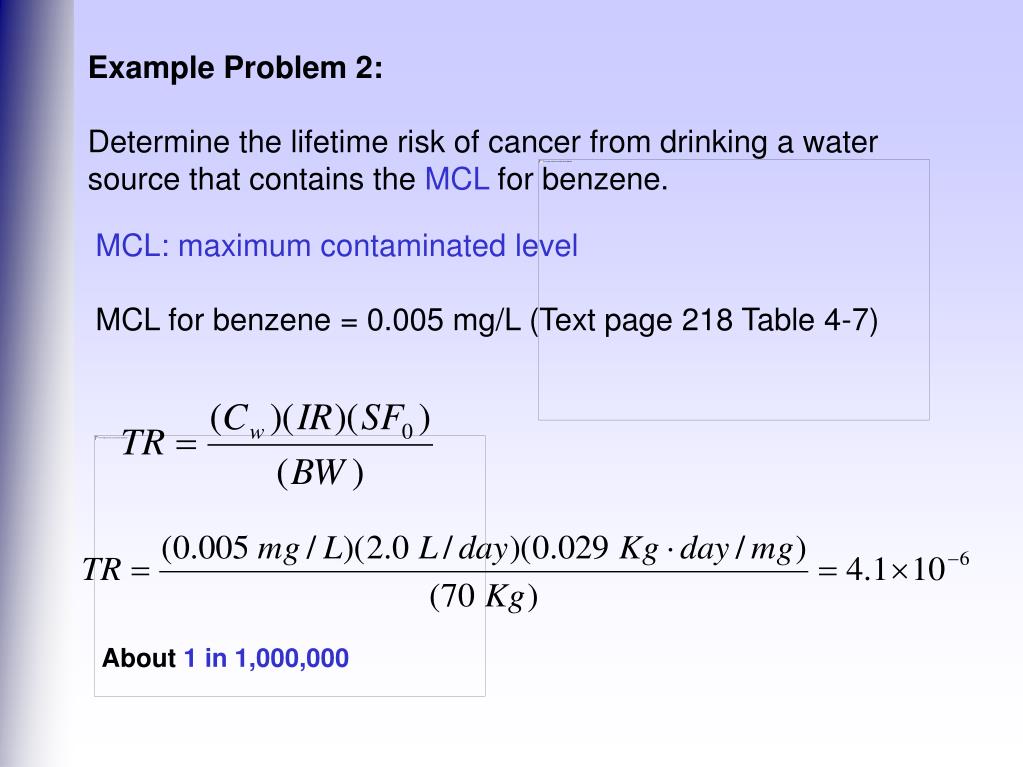Image resolution: width=1023 pixels, height=767 pixels.
Task: Click the 'Example Problem 2:' heading
Action: coord(236,68)
